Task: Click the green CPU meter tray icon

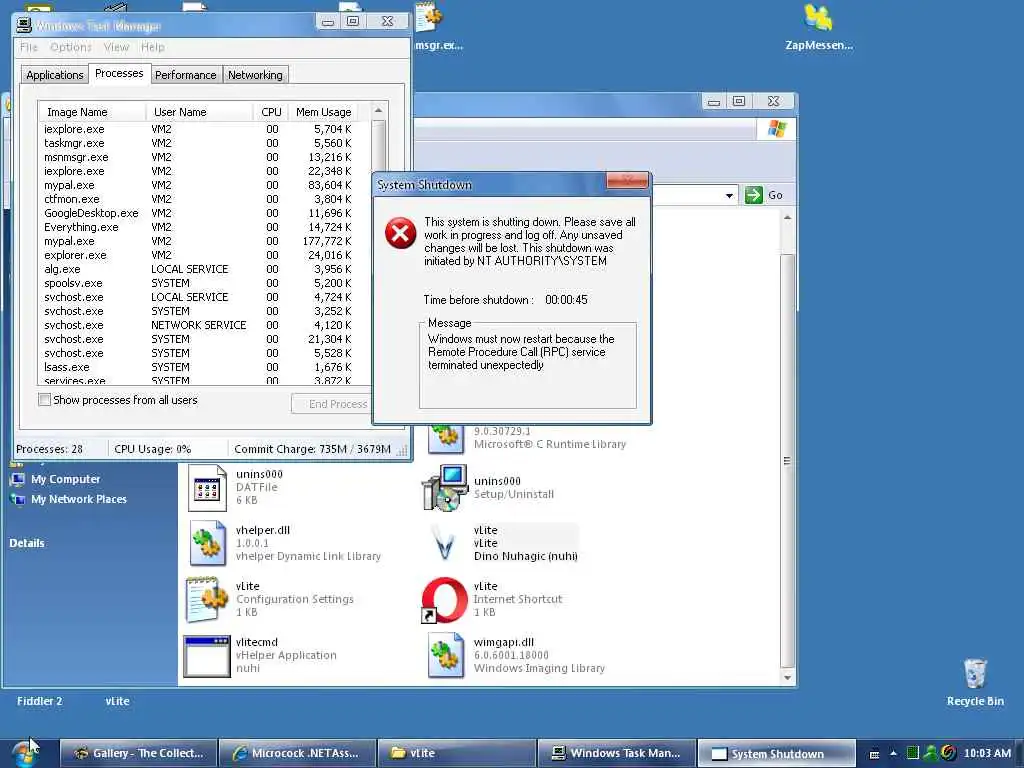Action: coord(913,753)
